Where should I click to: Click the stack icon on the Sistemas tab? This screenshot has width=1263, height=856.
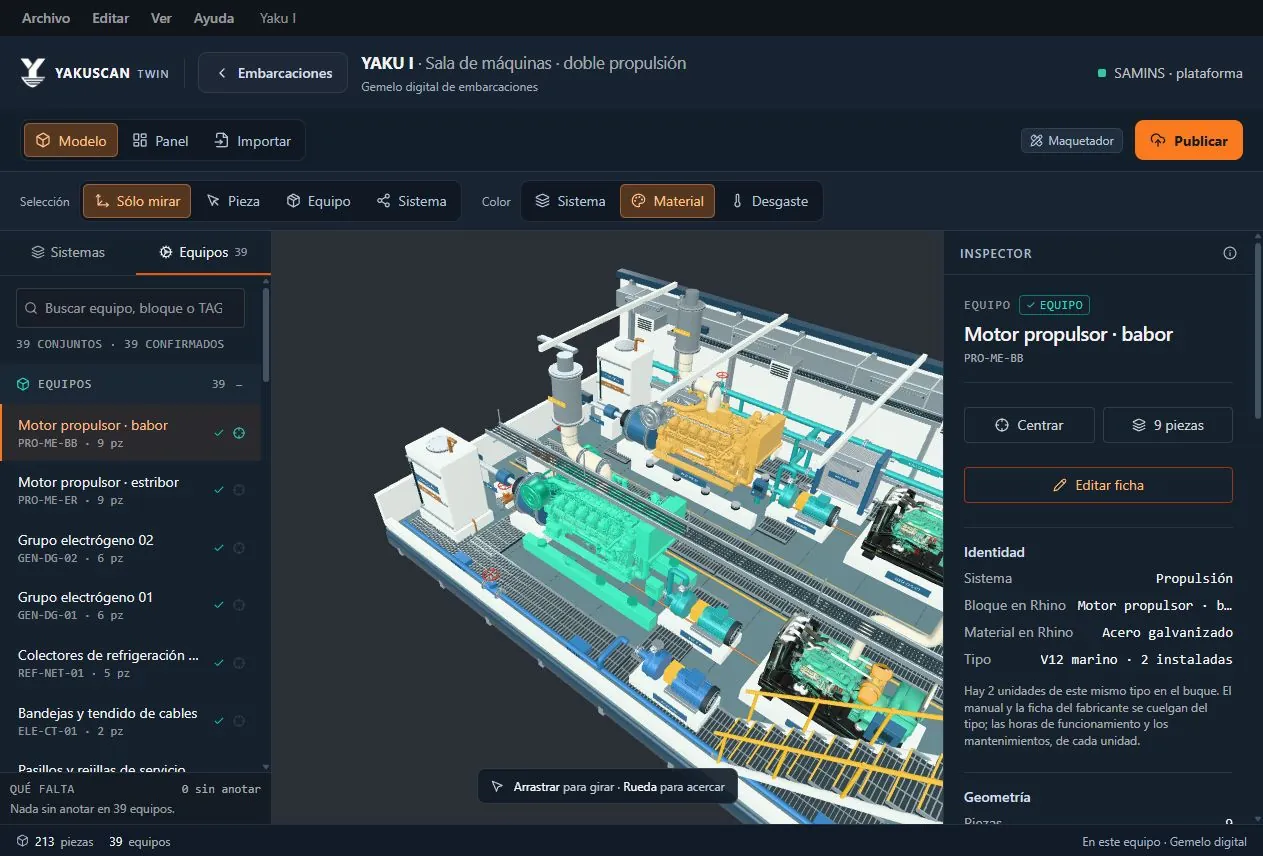tap(38, 253)
